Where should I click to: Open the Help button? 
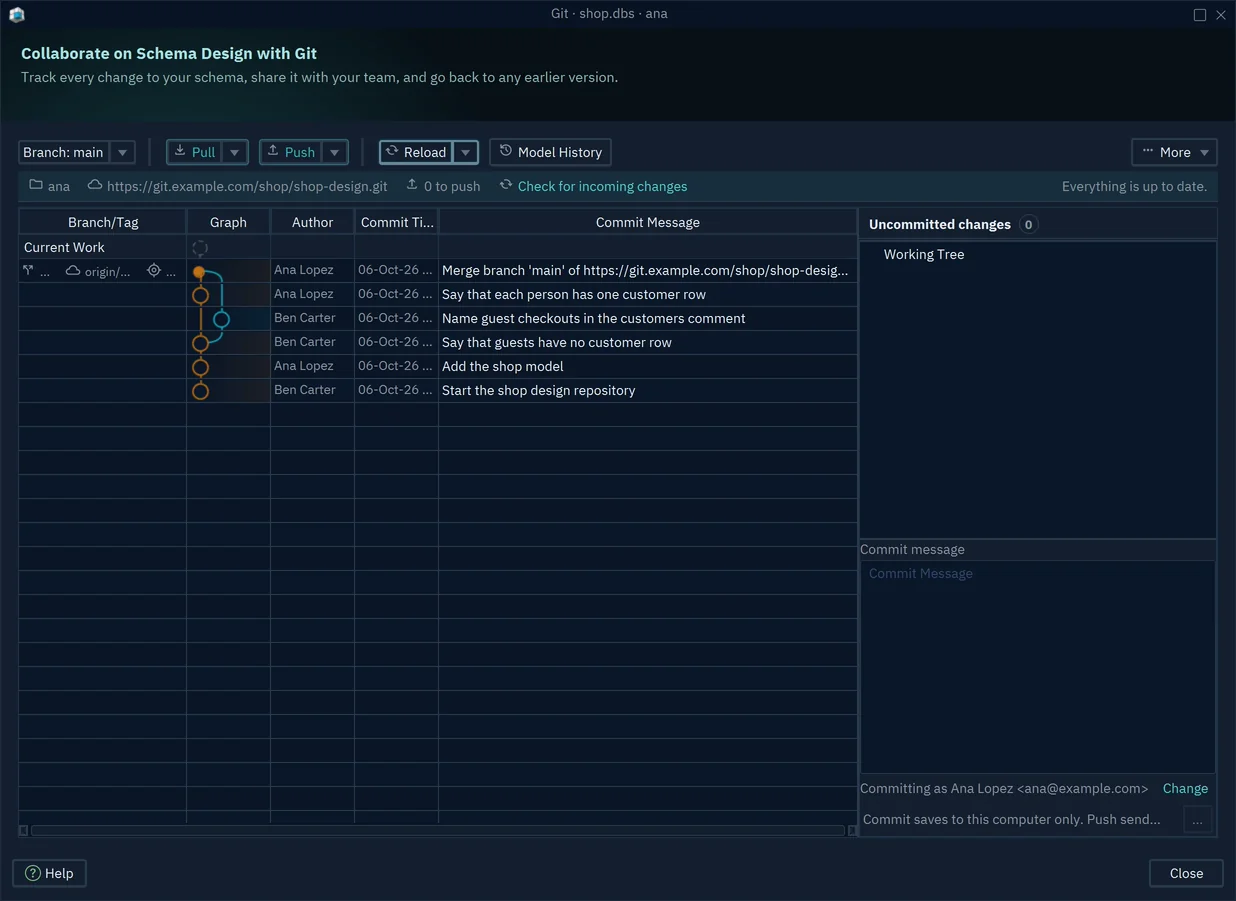[49, 873]
